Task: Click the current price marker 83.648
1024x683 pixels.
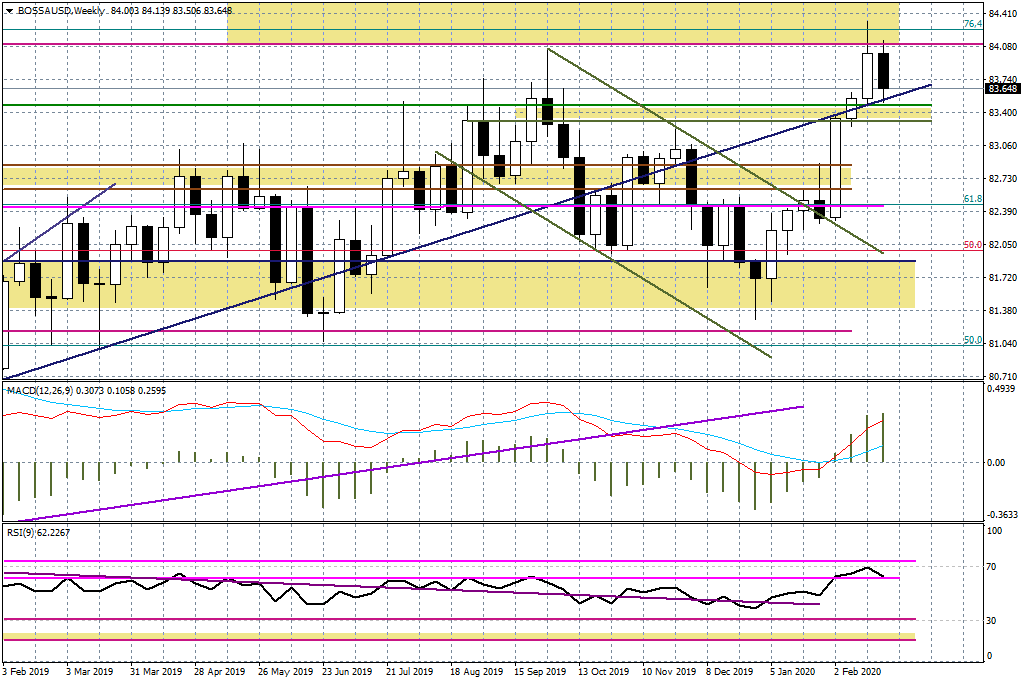Action: (1002, 89)
